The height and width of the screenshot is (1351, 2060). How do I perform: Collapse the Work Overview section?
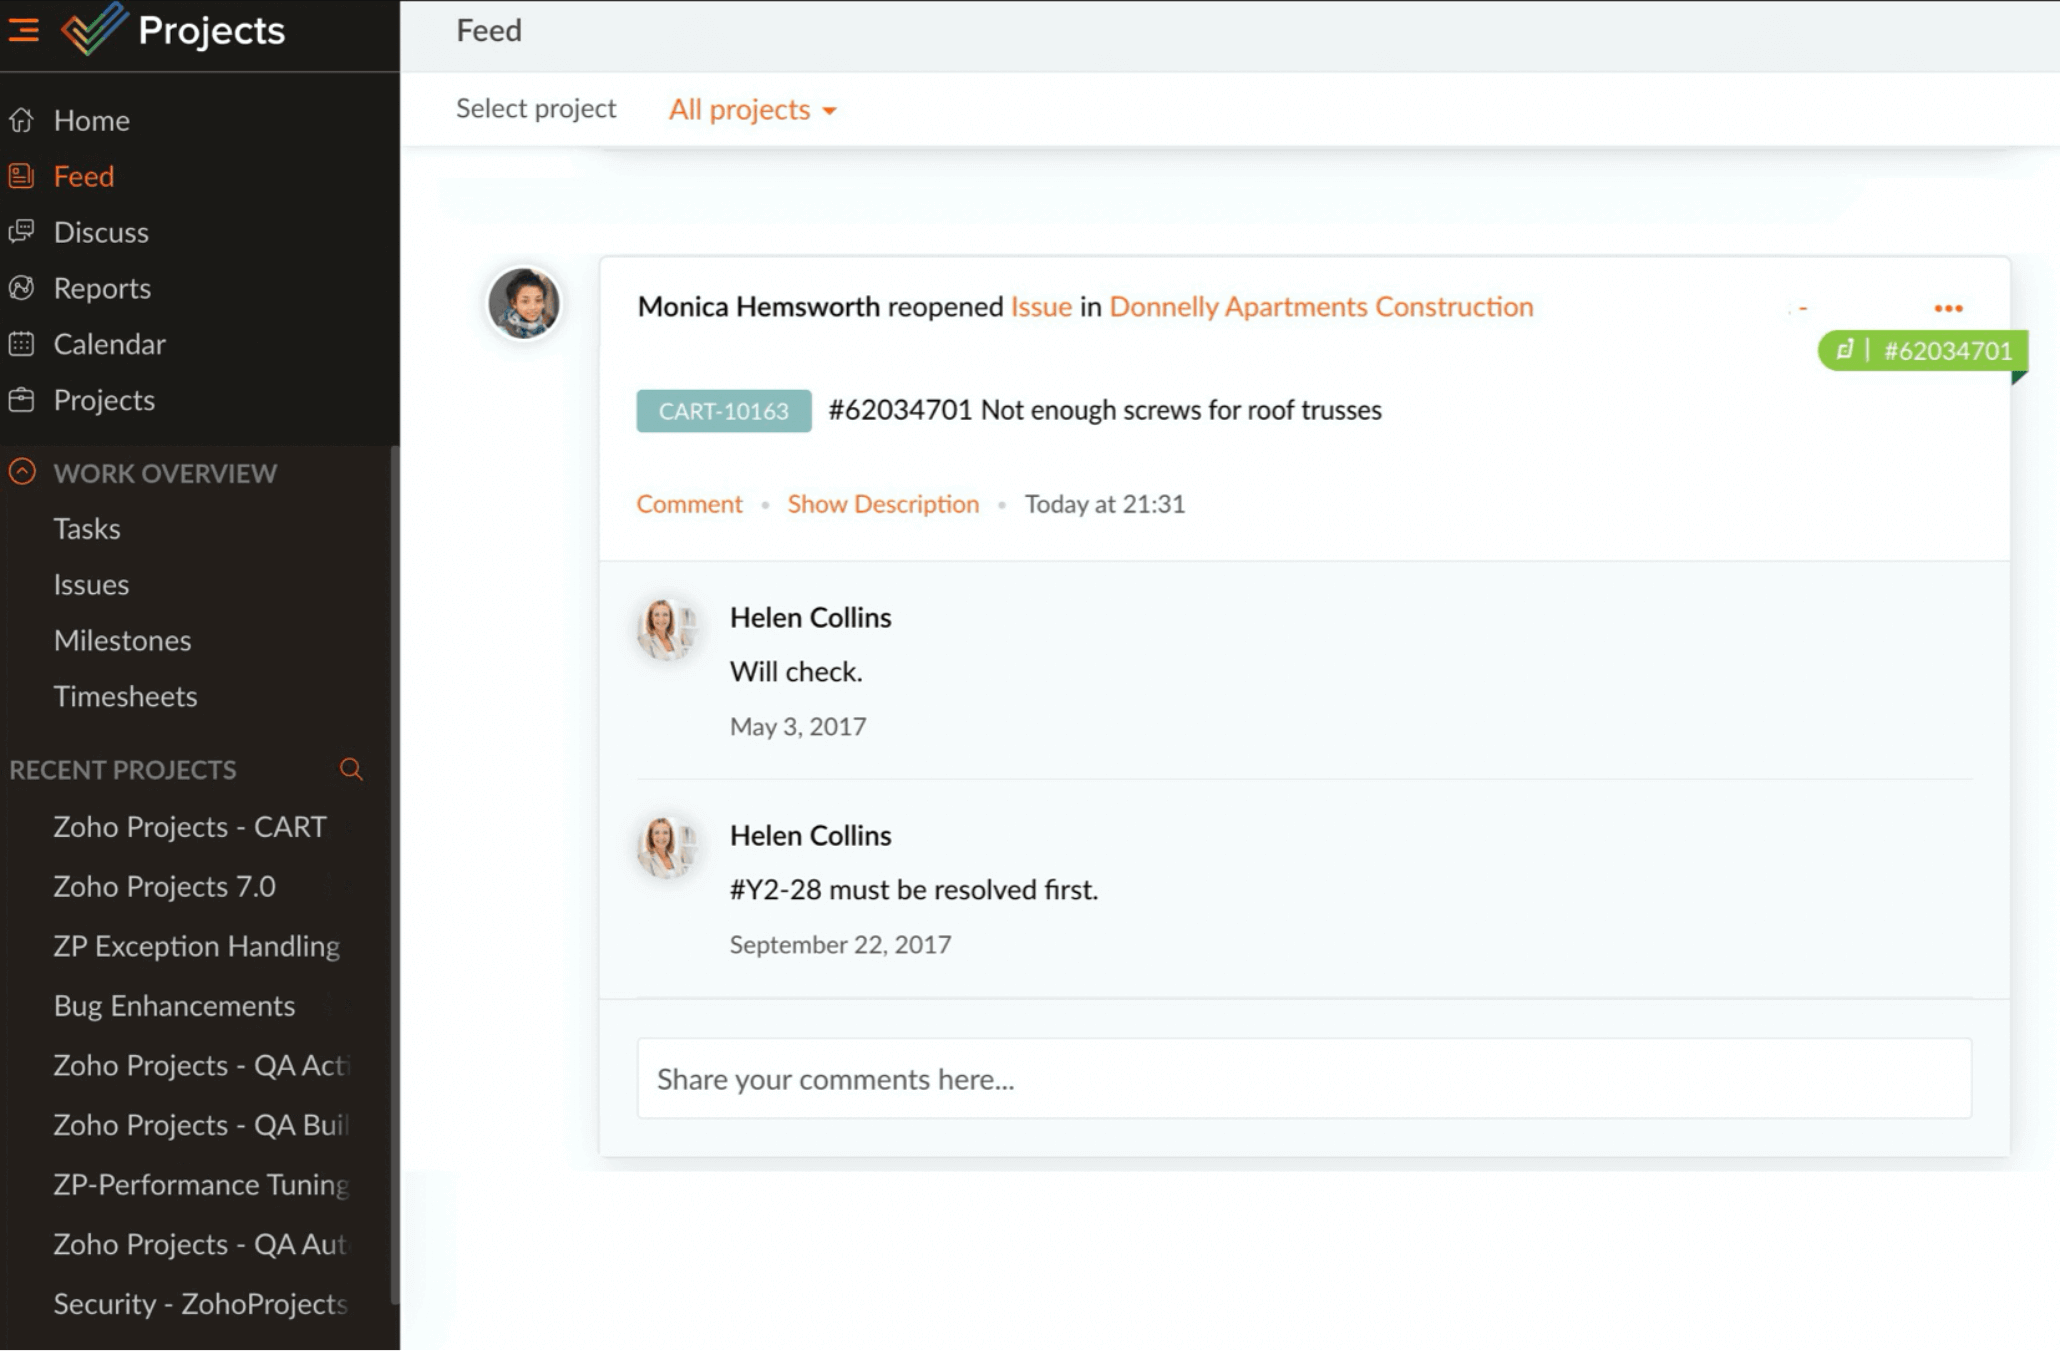tap(22, 472)
